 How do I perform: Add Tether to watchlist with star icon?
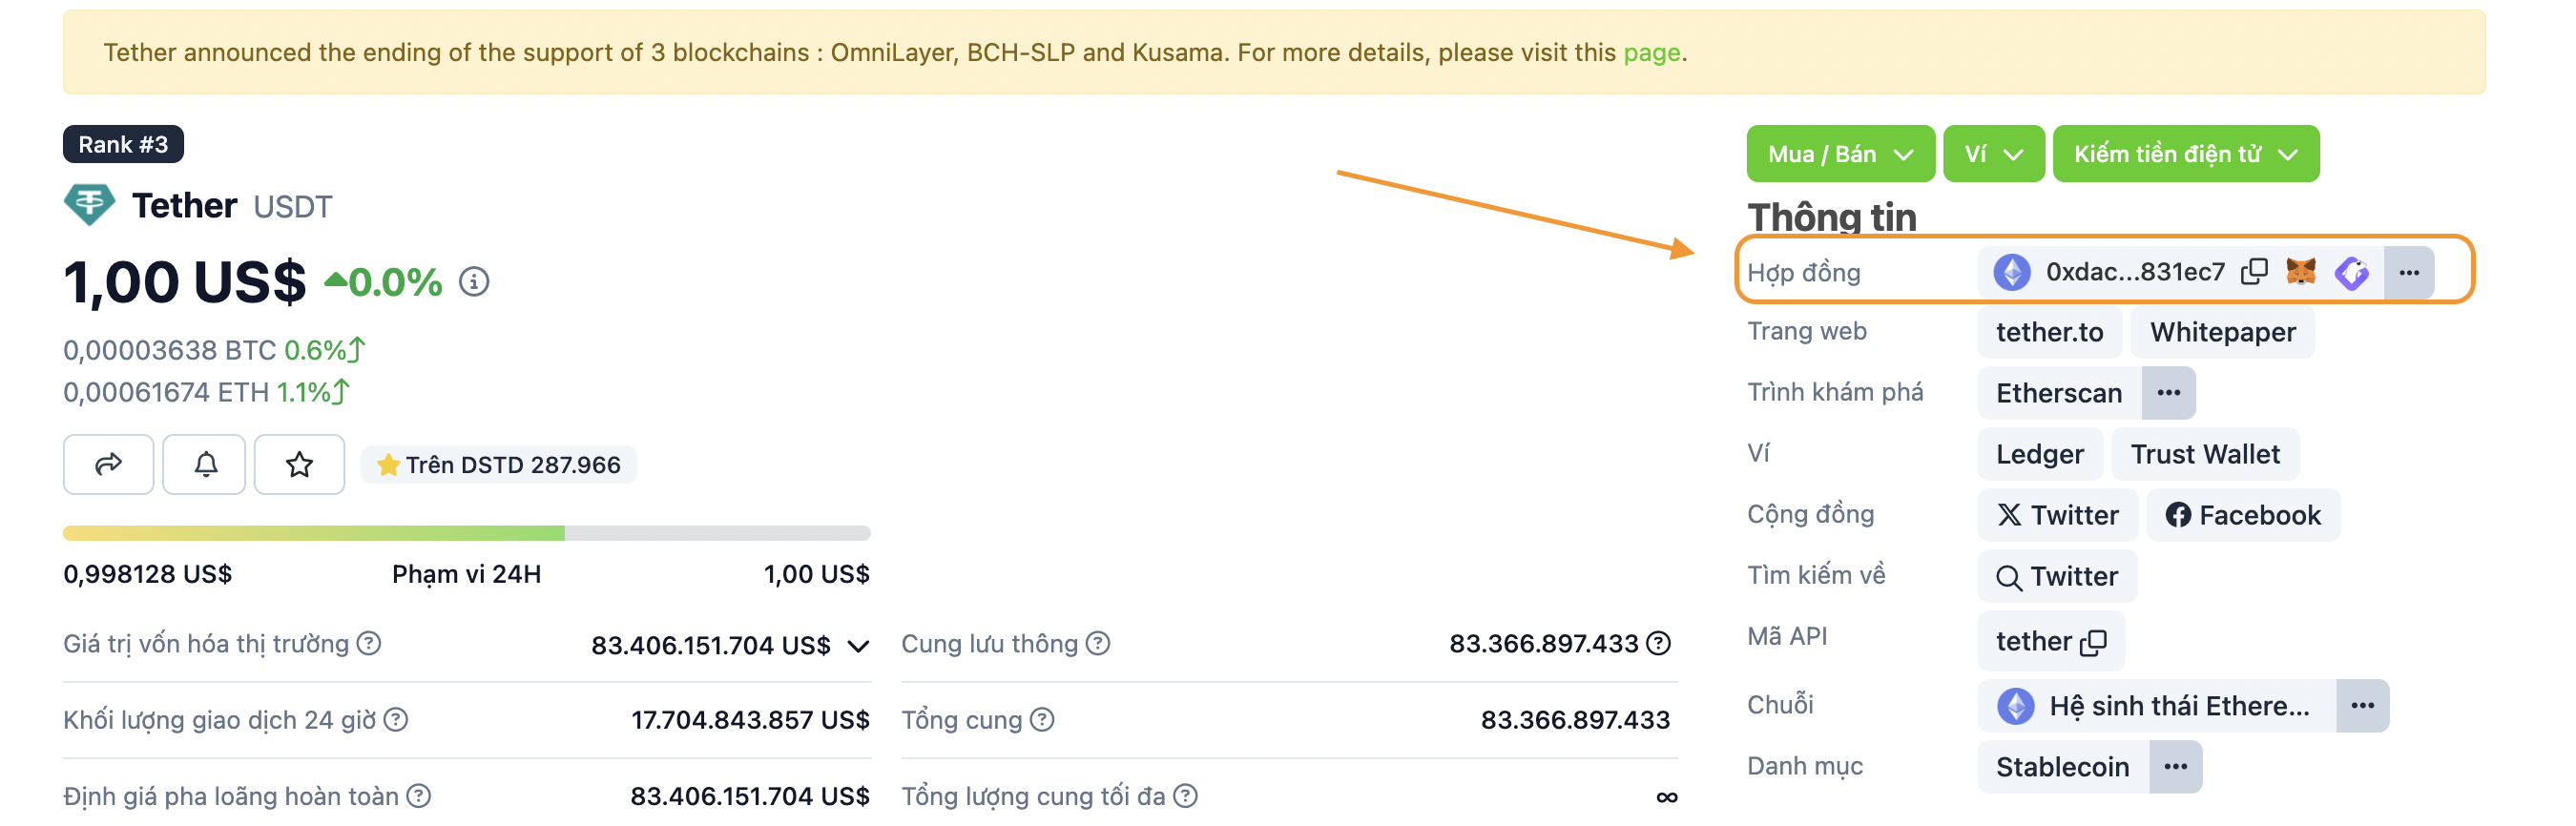(299, 464)
